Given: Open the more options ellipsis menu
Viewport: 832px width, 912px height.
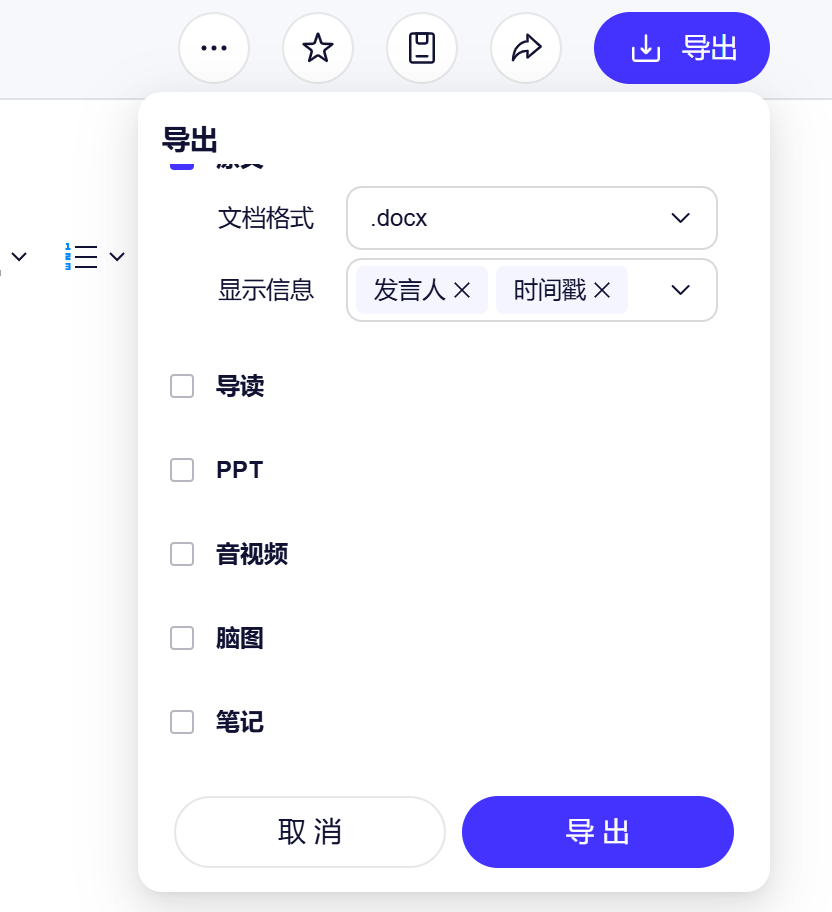Looking at the screenshot, I should click(x=213, y=47).
